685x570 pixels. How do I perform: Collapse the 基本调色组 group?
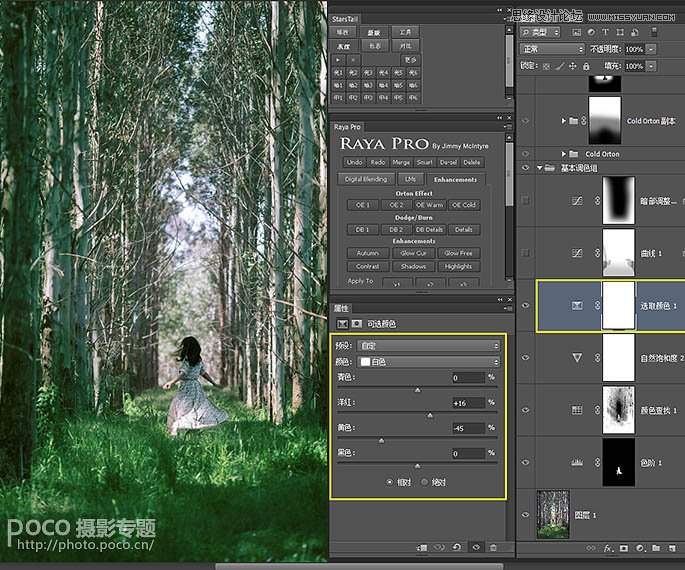coord(540,168)
